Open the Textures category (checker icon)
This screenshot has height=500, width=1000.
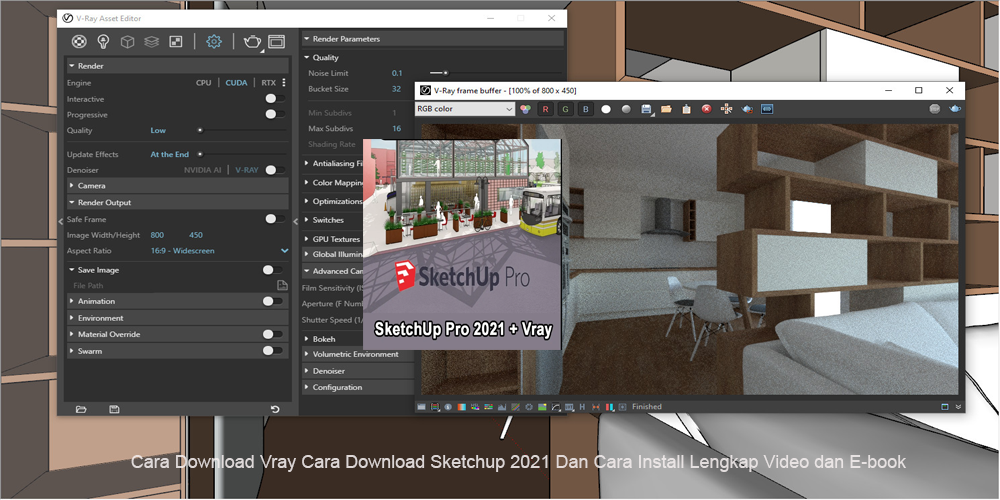(175, 41)
